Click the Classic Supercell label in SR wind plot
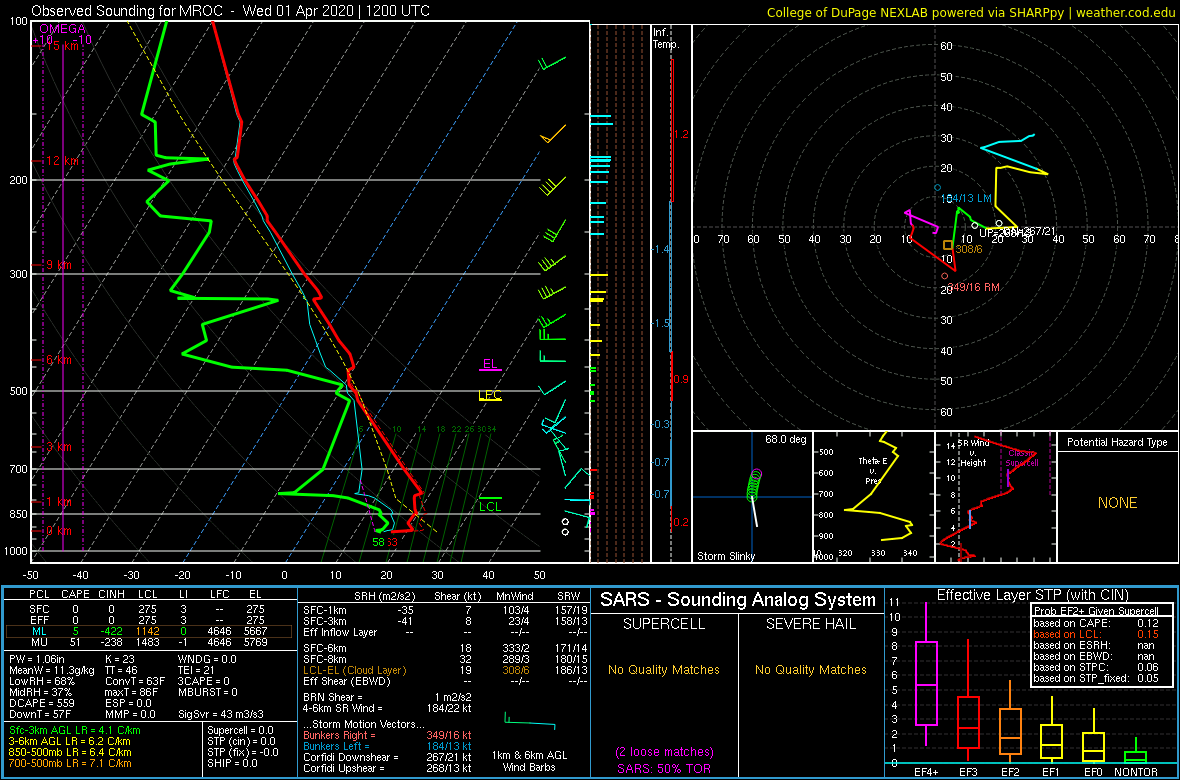 (x=1023, y=458)
